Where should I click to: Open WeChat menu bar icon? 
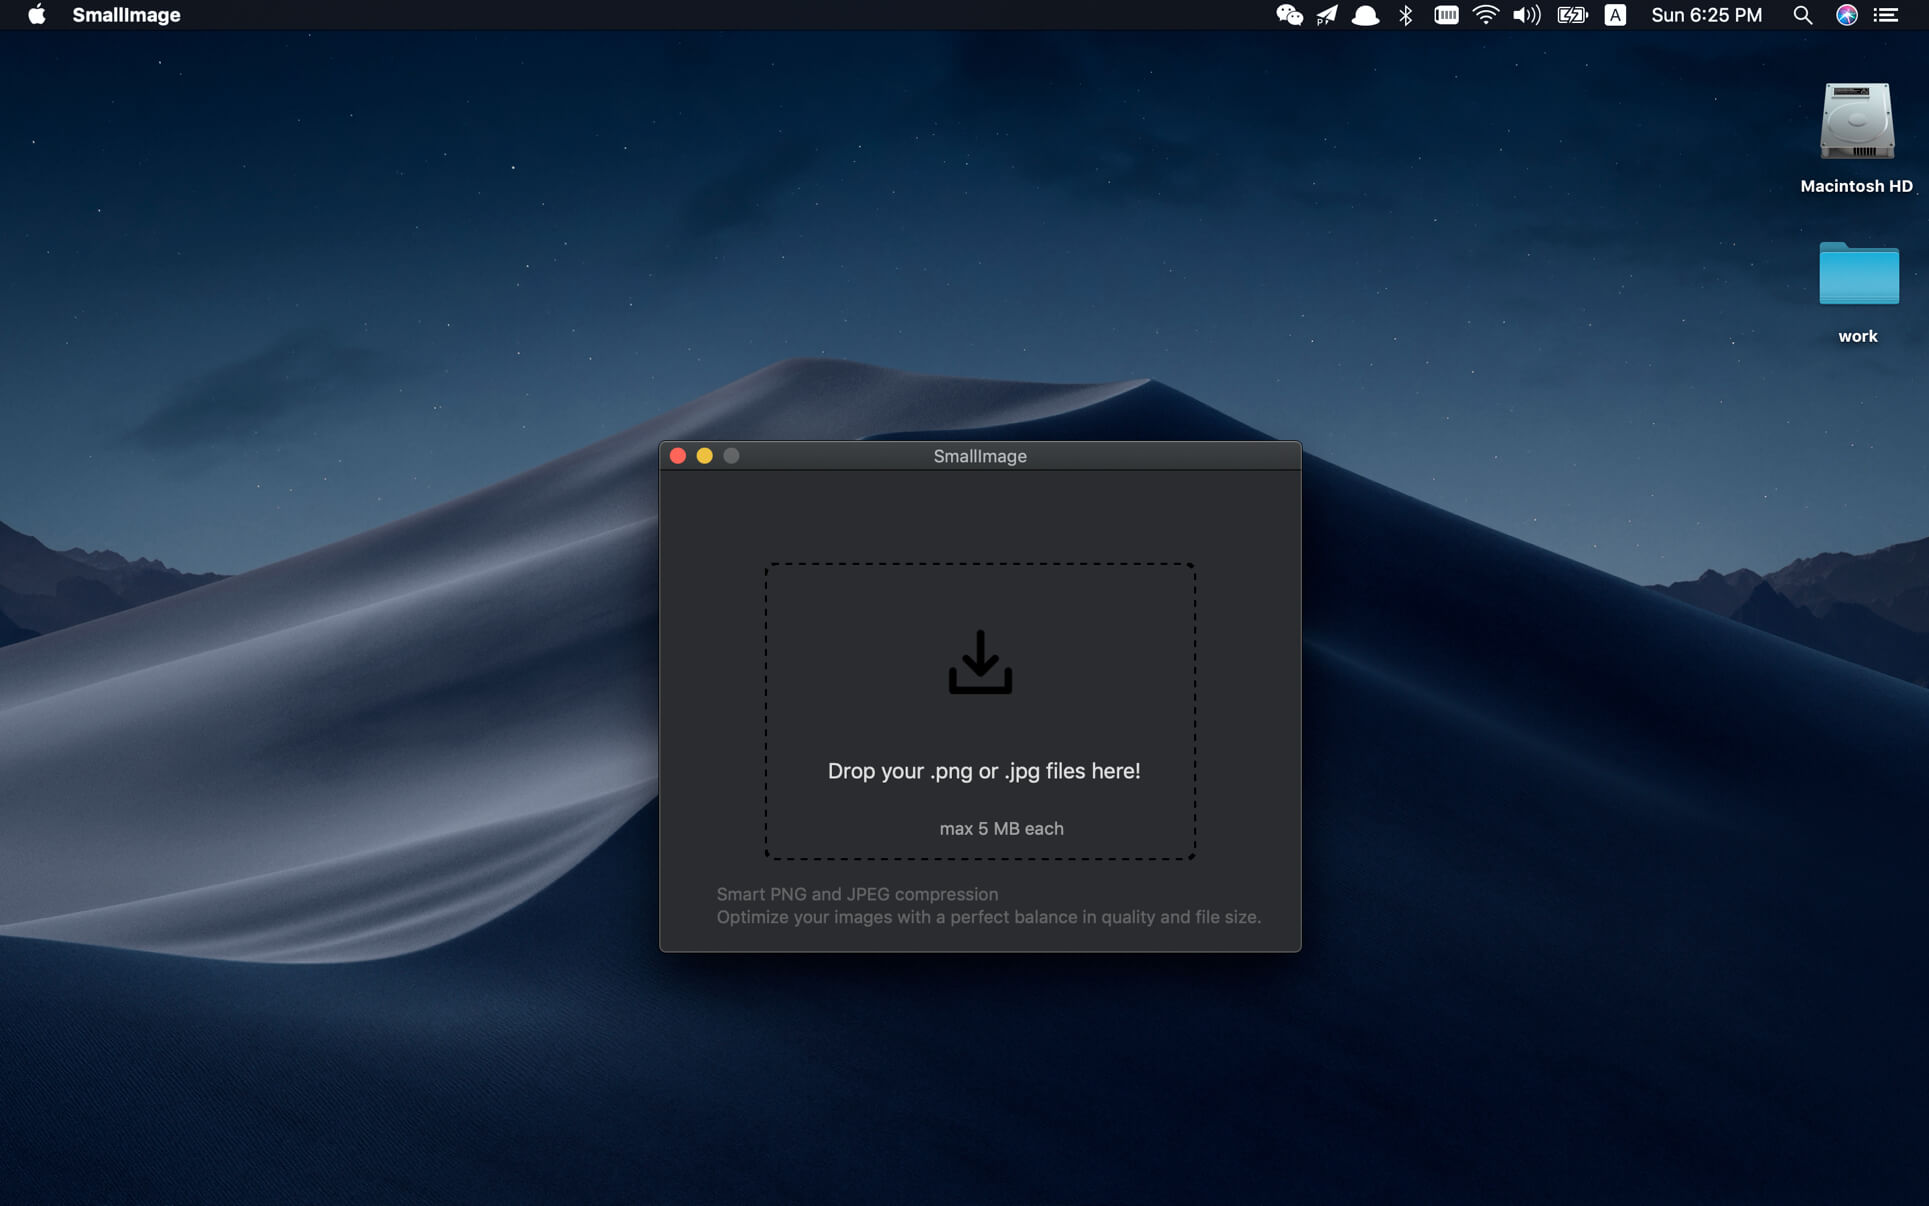[x=1289, y=15]
